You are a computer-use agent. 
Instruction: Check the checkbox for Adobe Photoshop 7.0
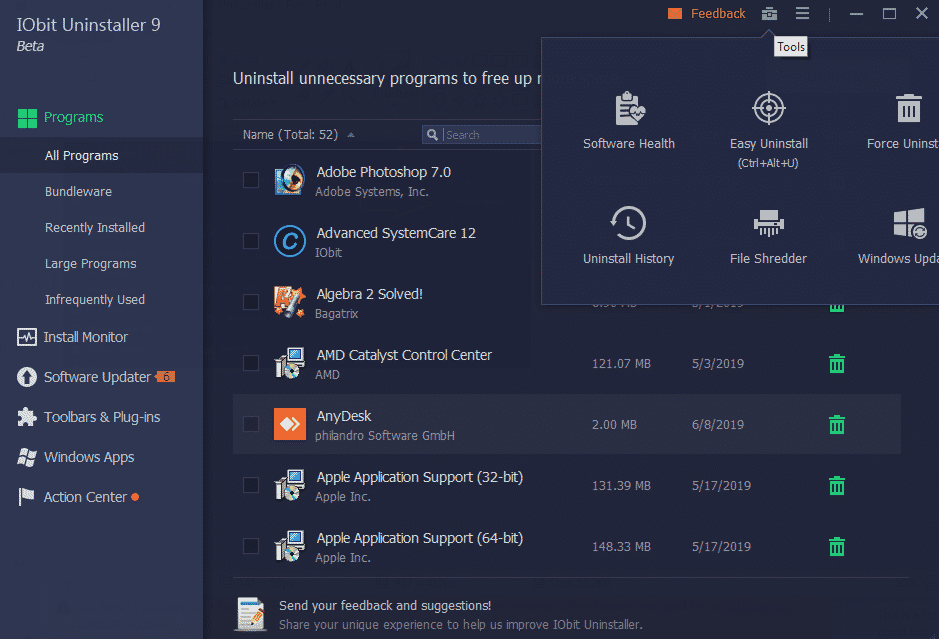click(251, 178)
